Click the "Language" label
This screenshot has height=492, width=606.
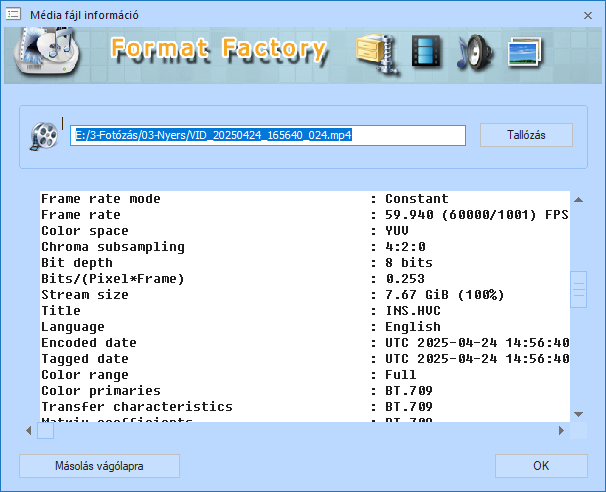click(73, 327)
